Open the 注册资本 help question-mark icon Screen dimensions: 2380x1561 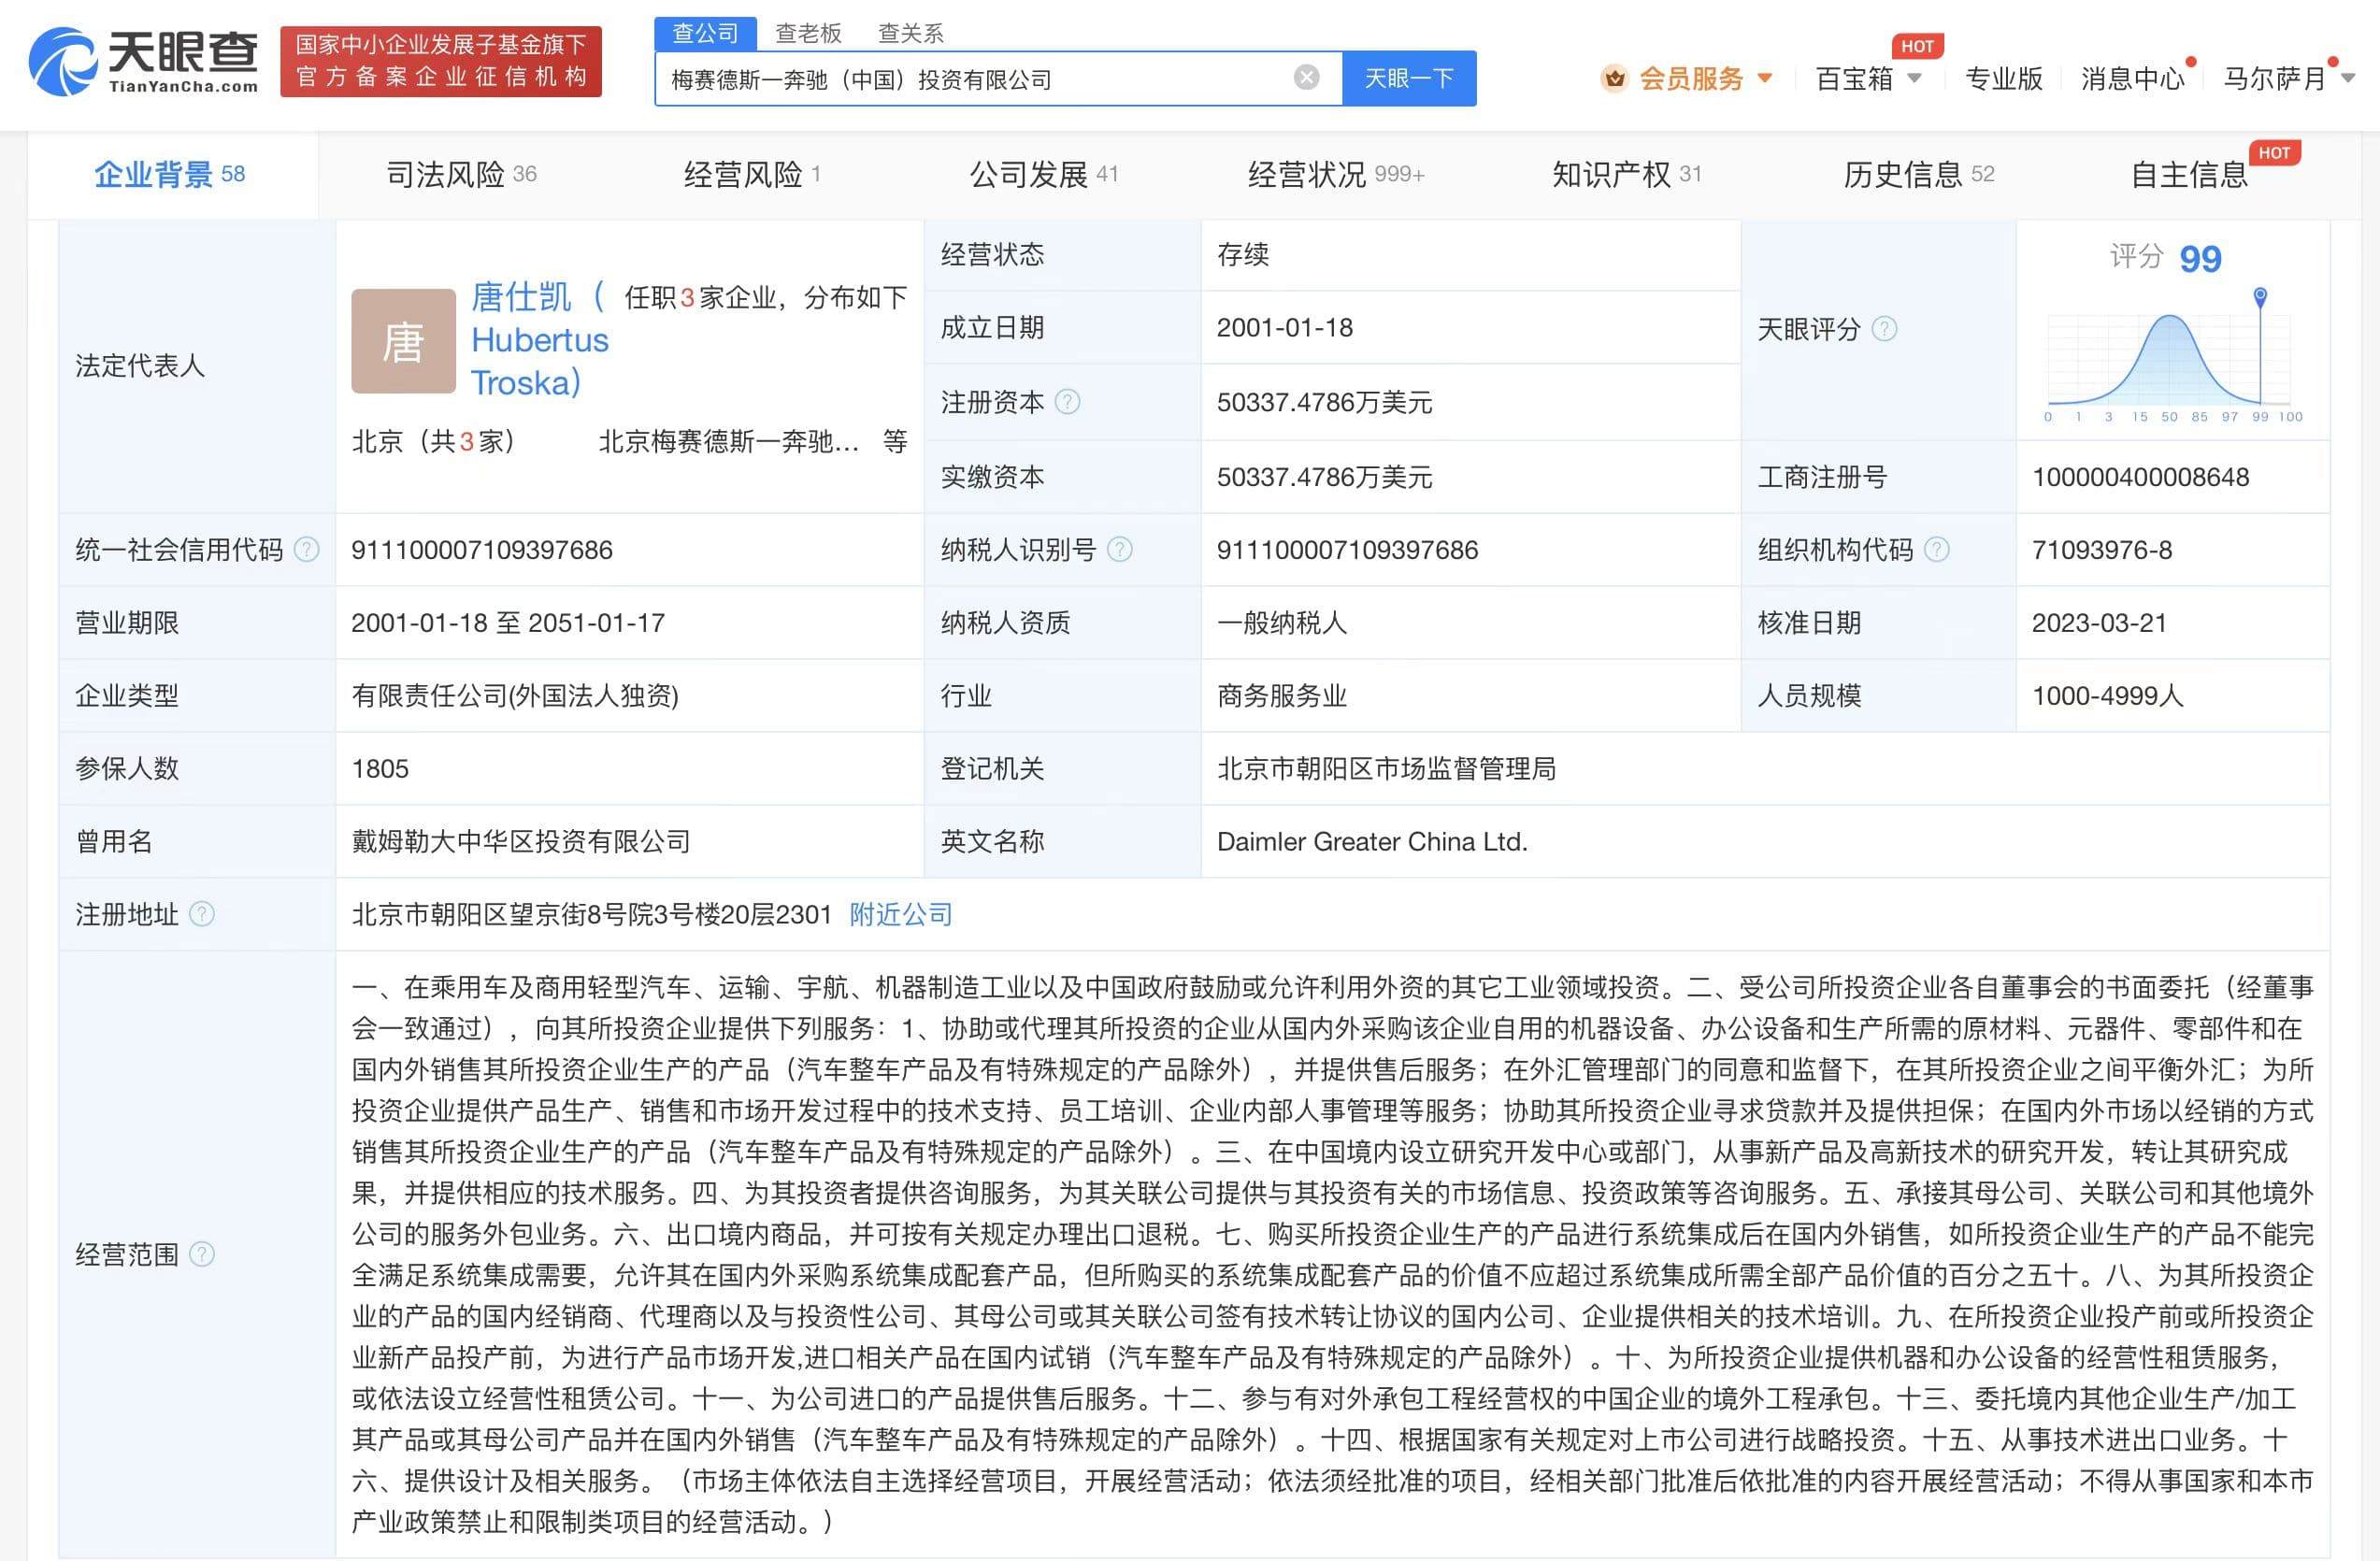[1068, 402]
